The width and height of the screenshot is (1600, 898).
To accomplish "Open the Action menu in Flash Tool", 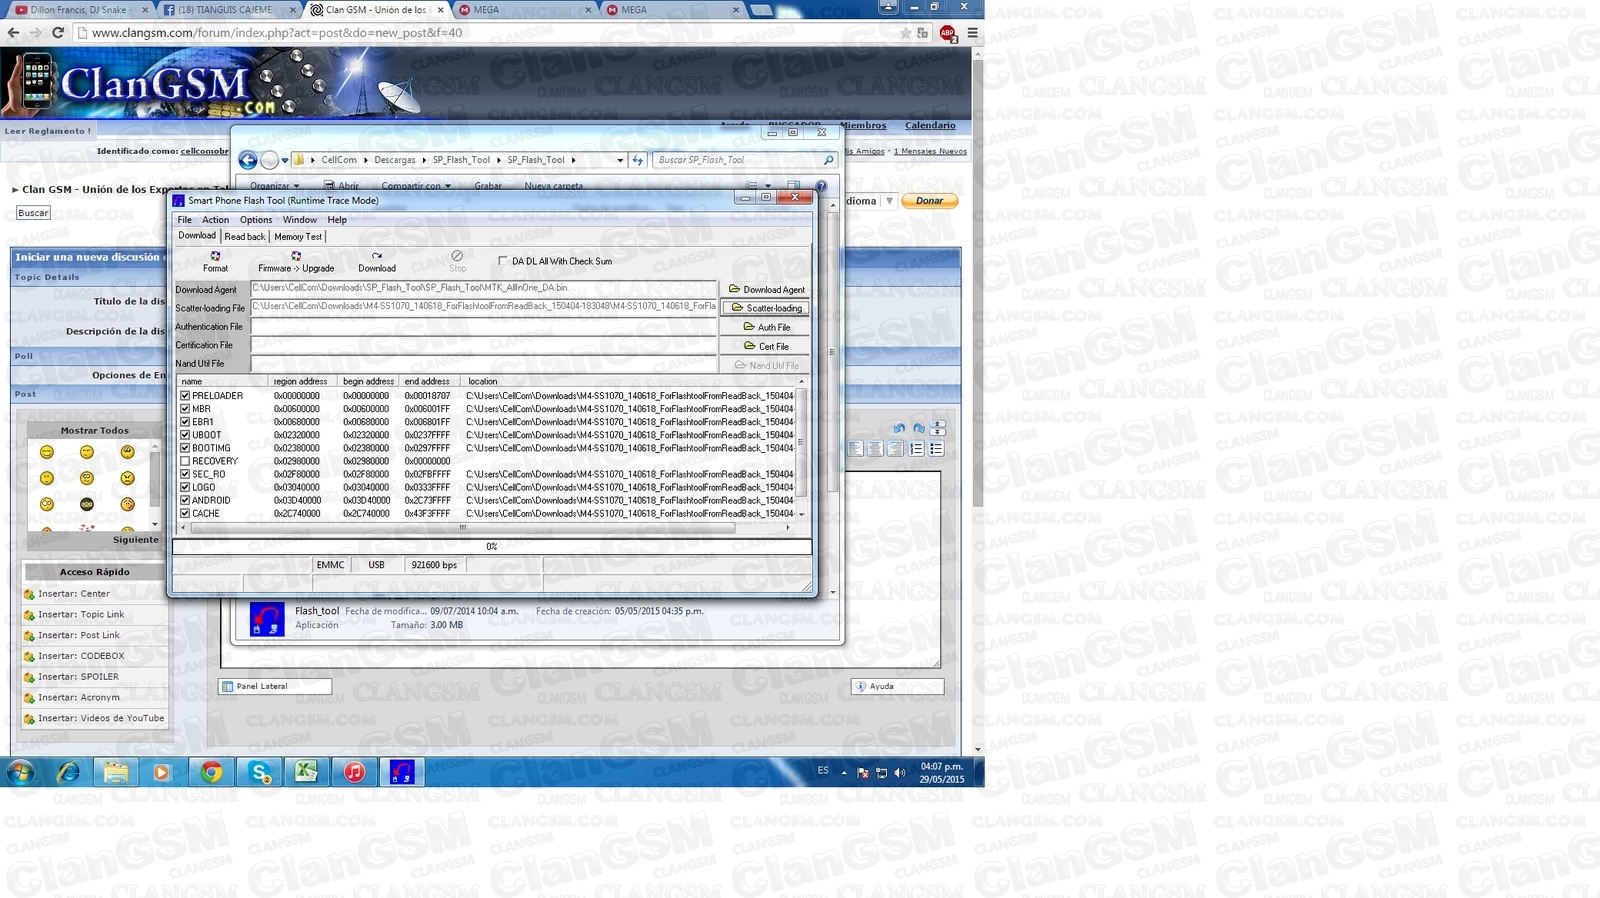I will coord(216,220).
